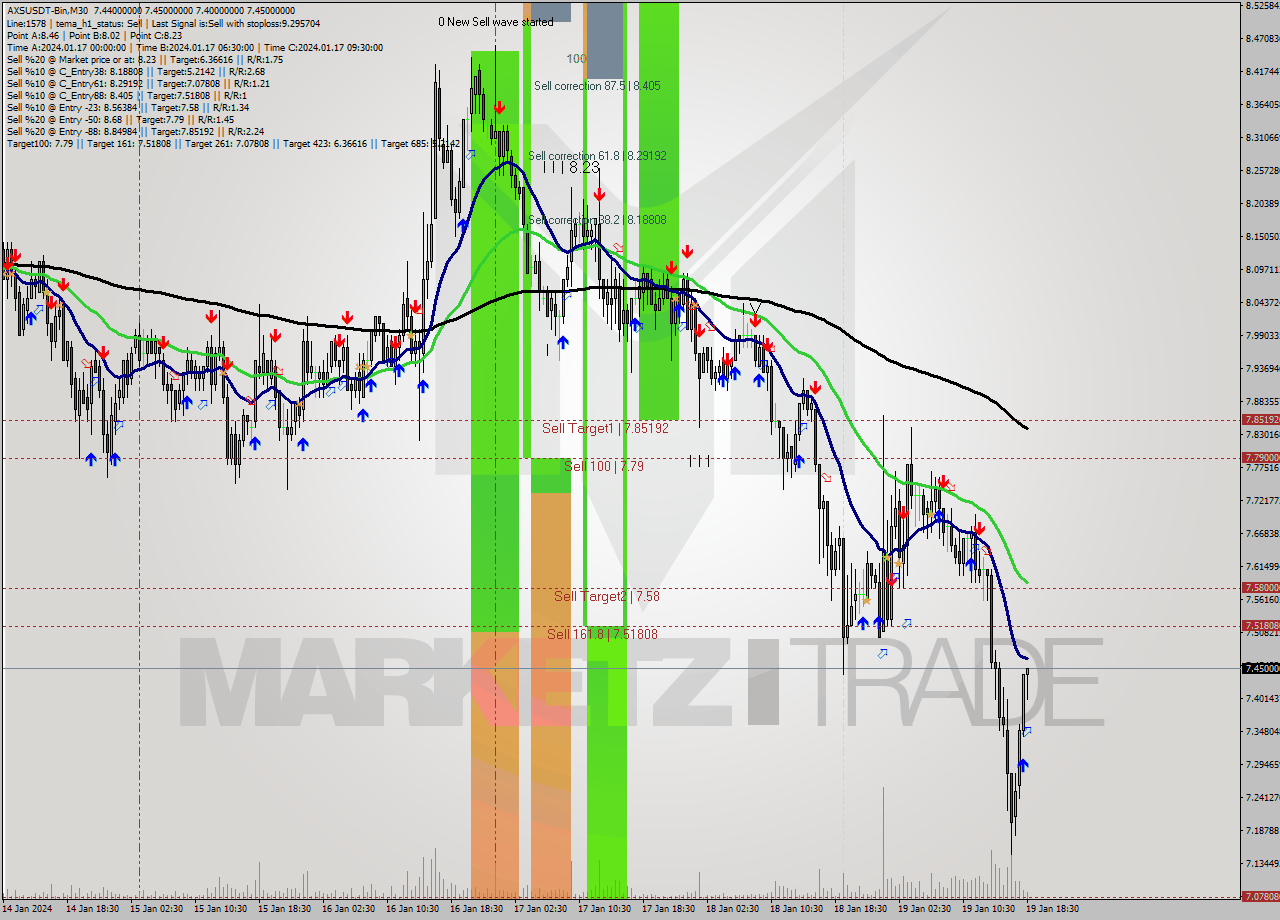The image size is (1280, 920).
Task: Select the 'Sell Target1 | 7.85192' label
Action: point(605,428)
